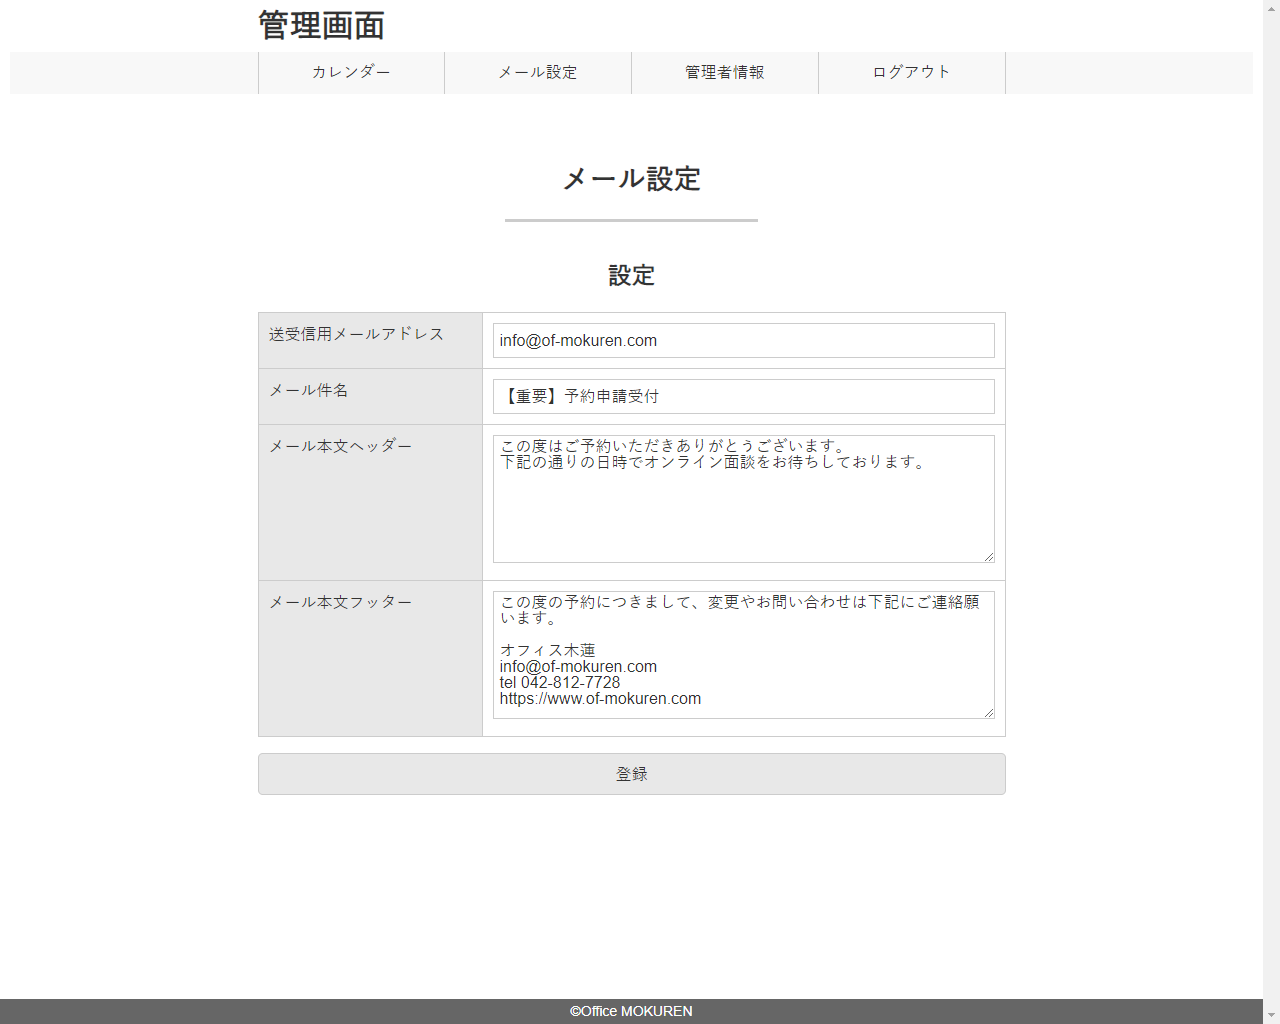Click ログアウト to sign out
Image resolution: width=1280 pixels, height=1024 pixels.
click(x=911, y=73)
